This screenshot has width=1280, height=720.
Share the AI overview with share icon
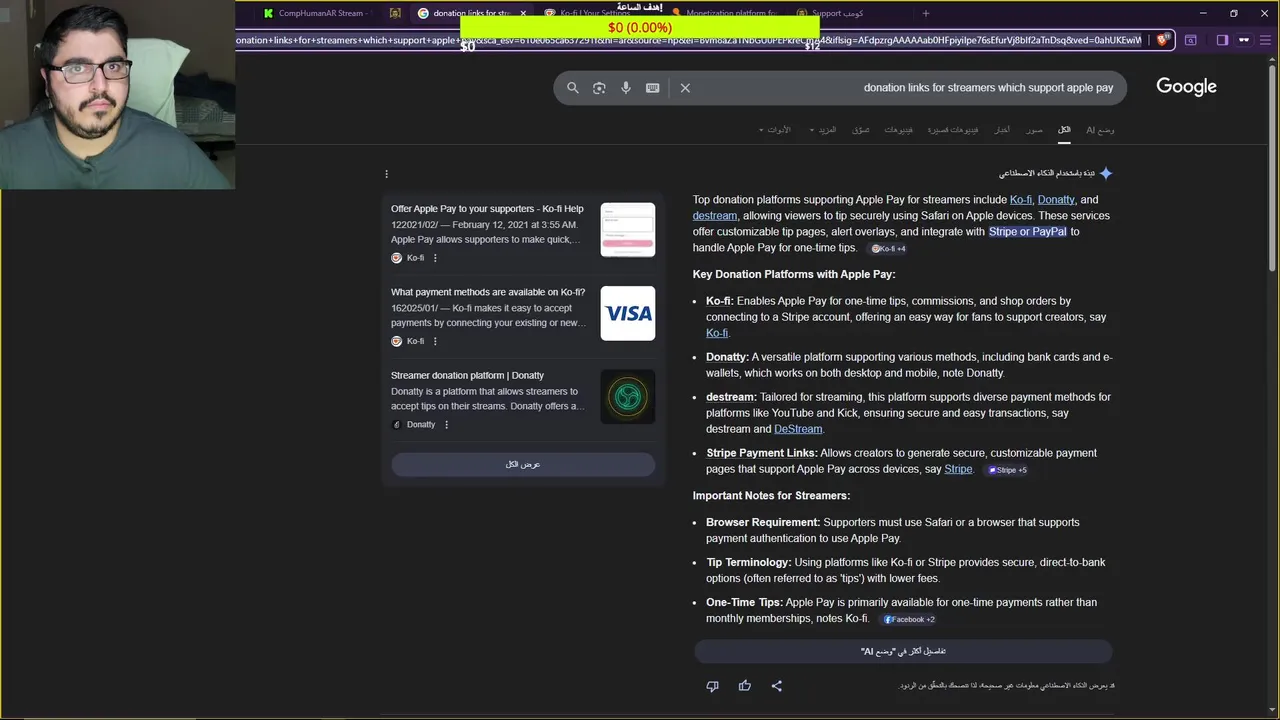click(777, 686)
